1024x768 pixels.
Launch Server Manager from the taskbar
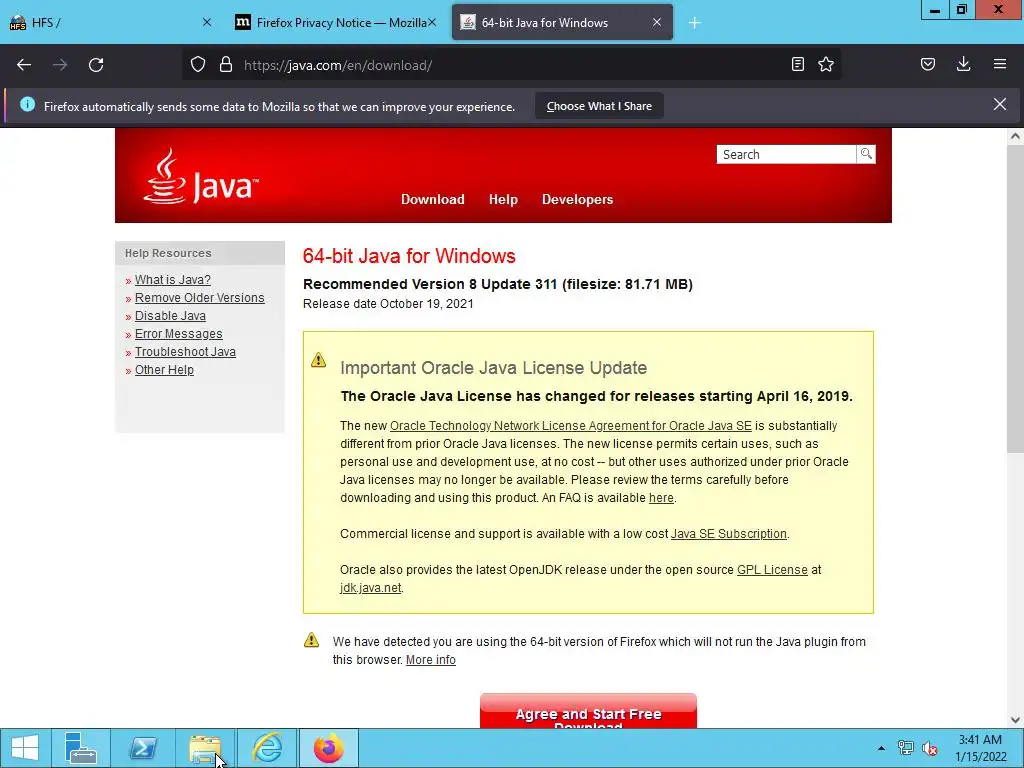click(81, 748)
